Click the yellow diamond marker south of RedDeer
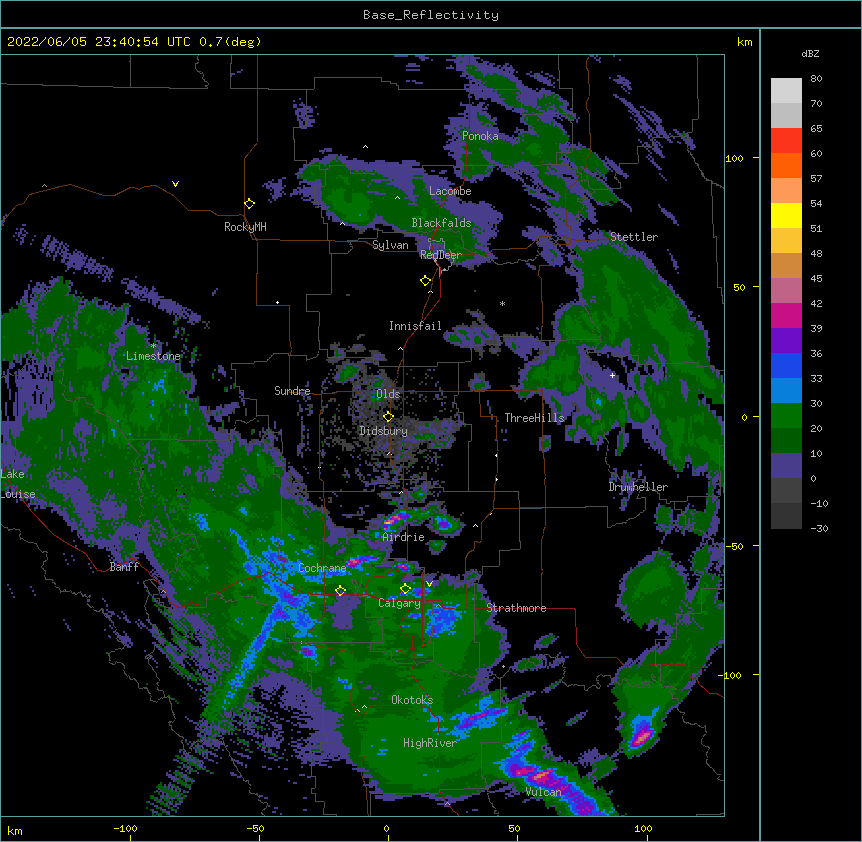Image resolution: width=862 pixels, height=842 pixels. click(425, 281)
